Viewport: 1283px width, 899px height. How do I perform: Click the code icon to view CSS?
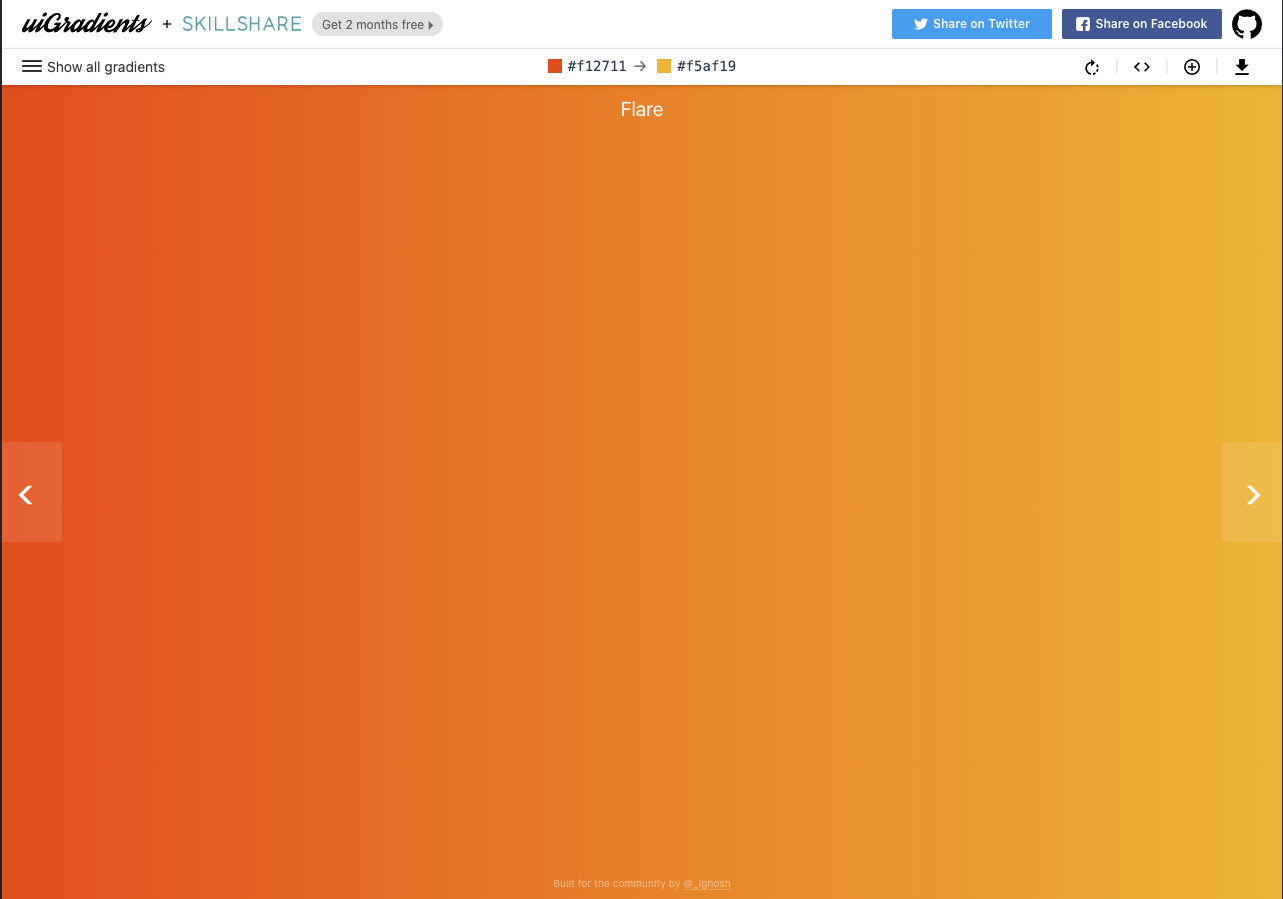point(1142,67)
